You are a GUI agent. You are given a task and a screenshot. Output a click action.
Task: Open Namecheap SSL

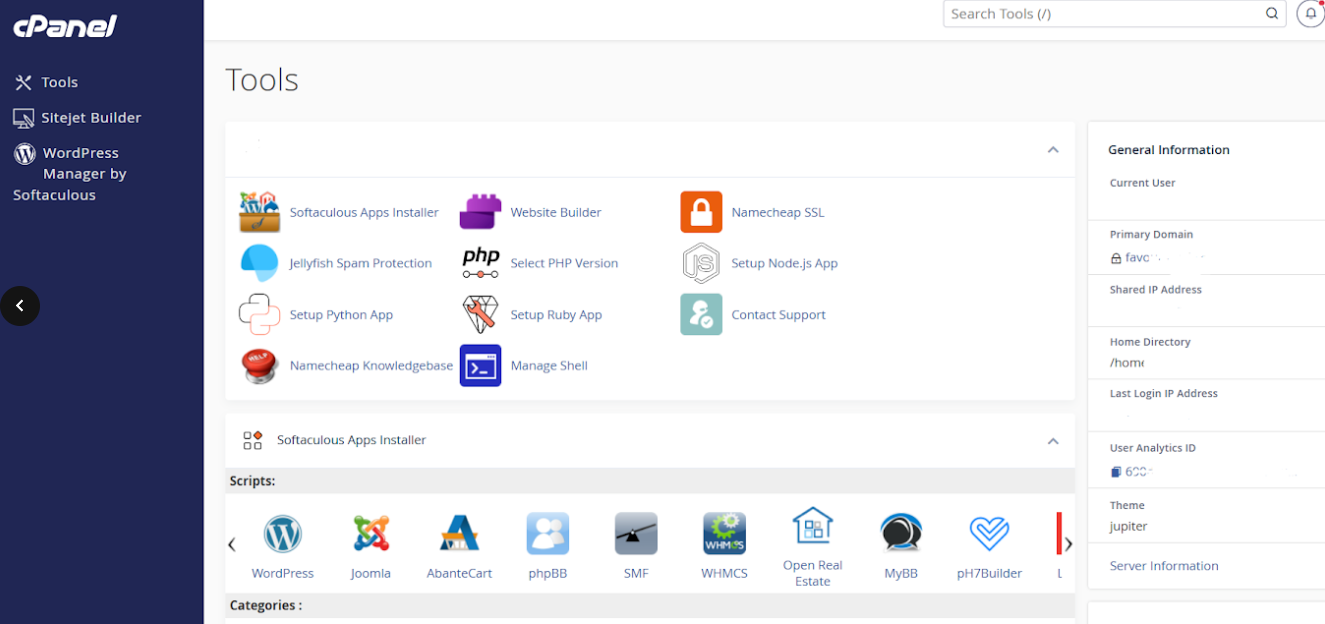click(x=778, y=212)
